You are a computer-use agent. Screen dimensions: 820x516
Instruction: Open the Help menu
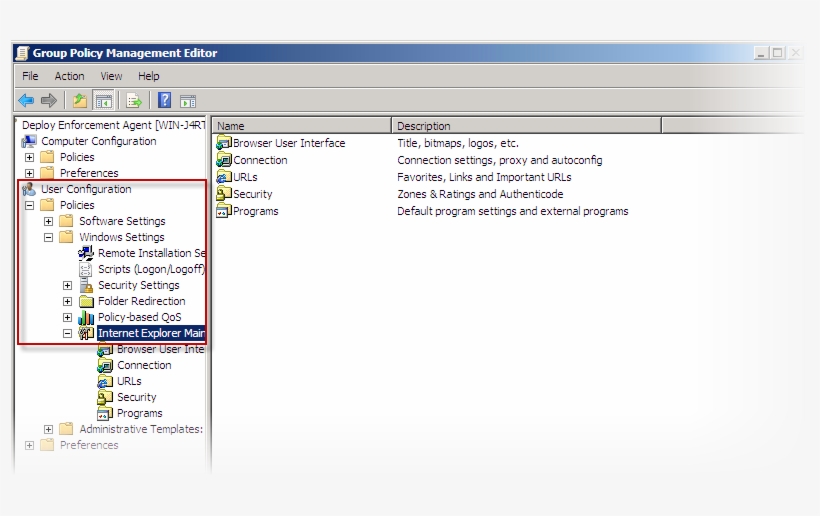(x=149, y=76)
